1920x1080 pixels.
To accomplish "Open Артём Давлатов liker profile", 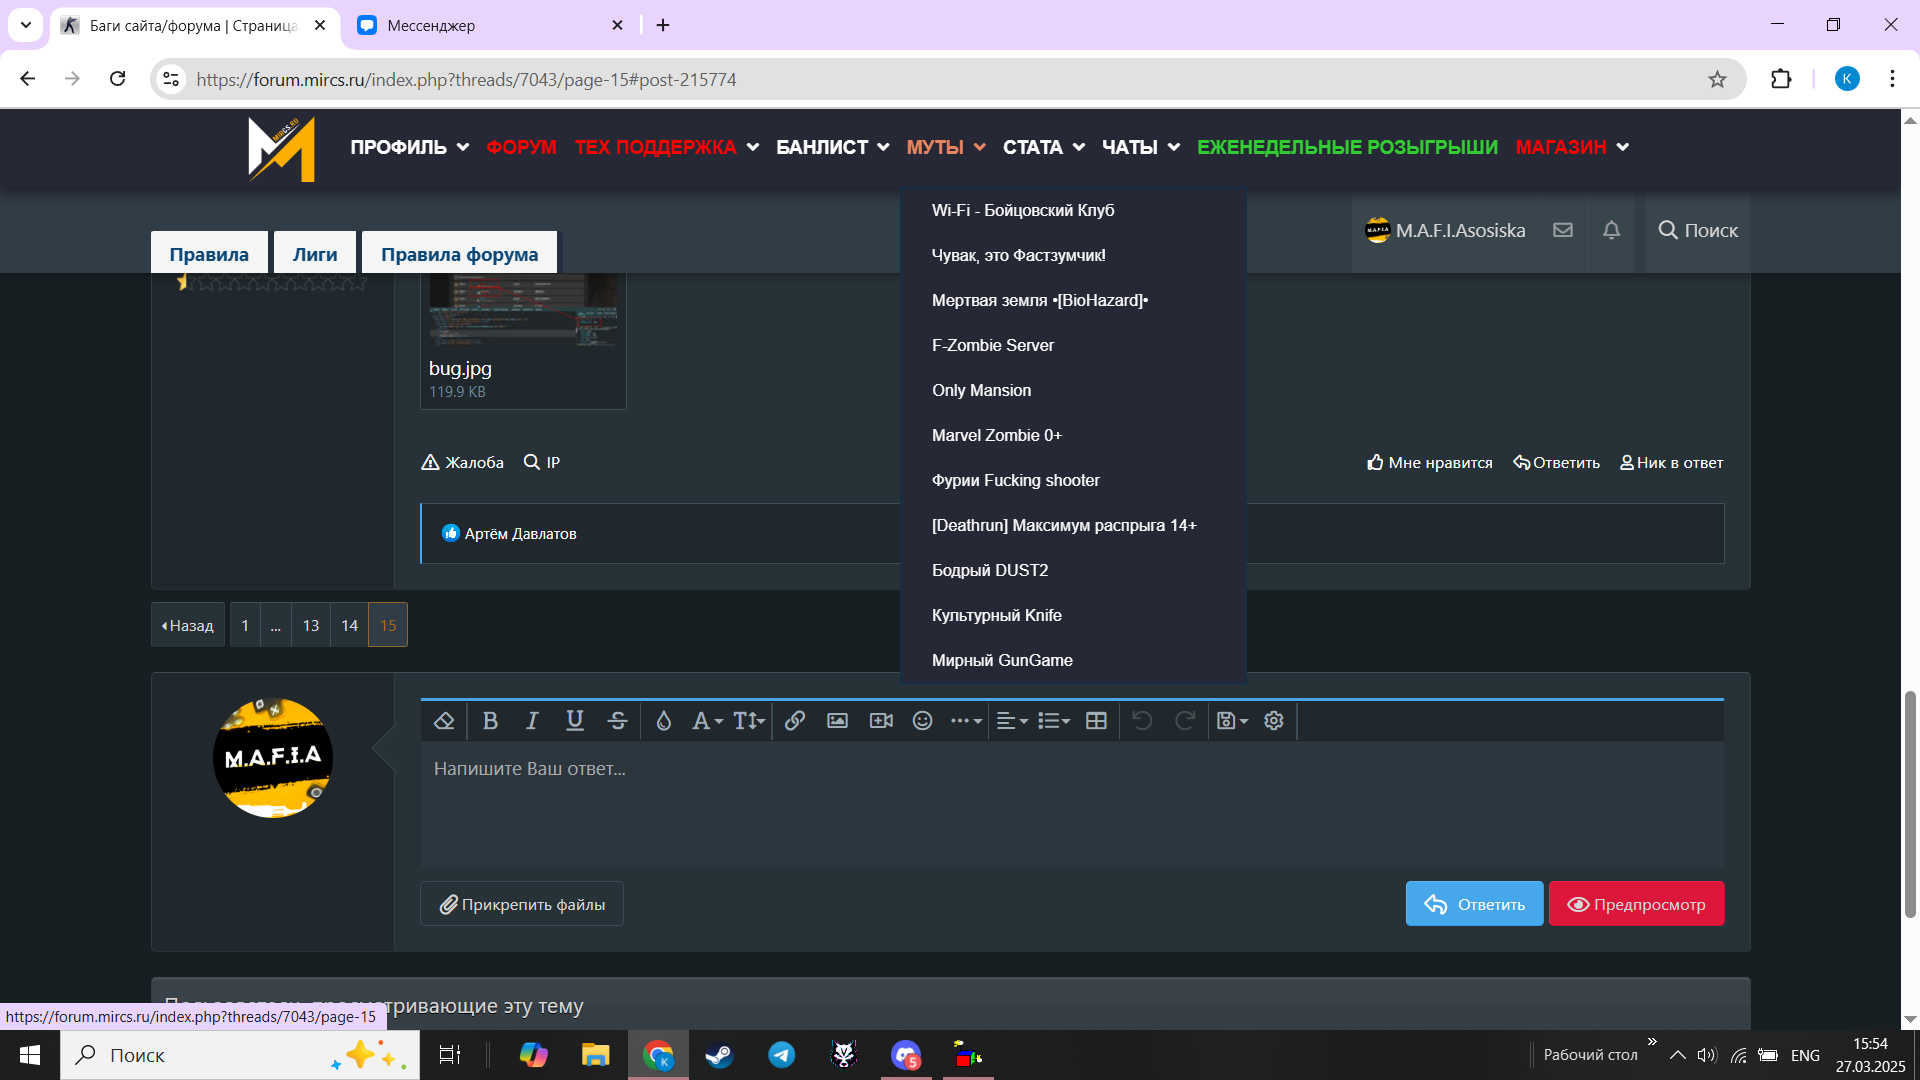I will tap(520, 534).
